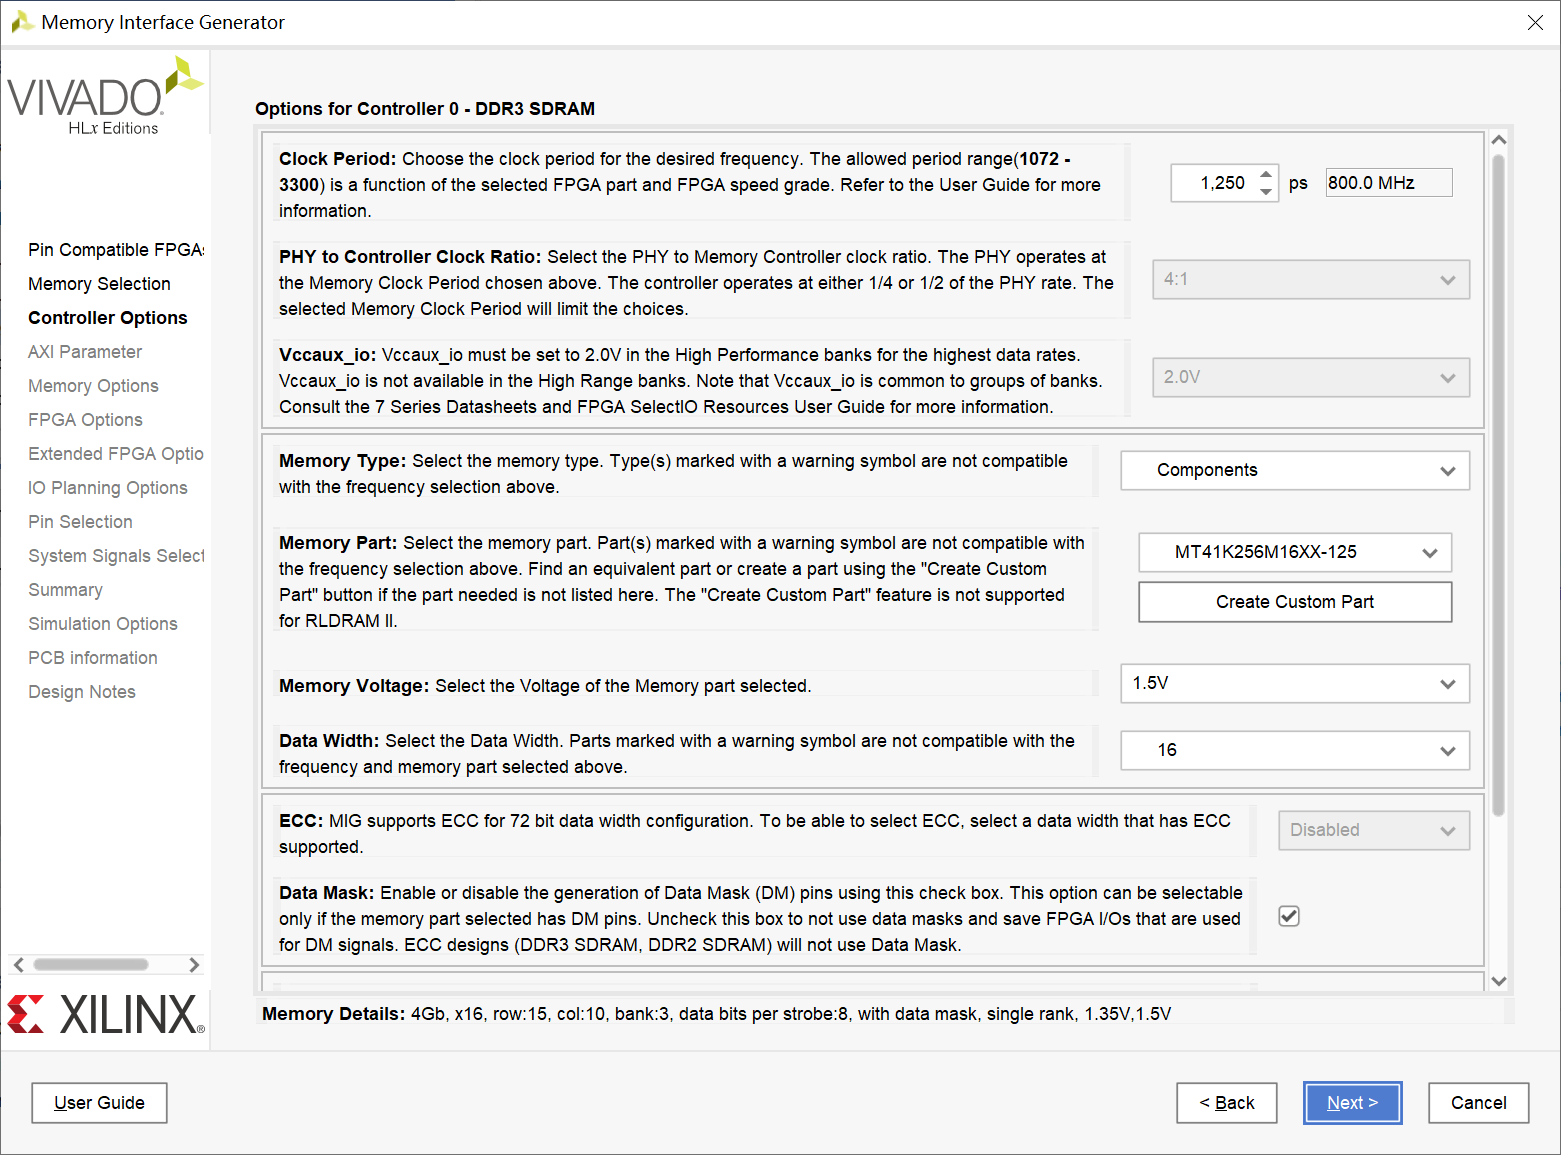The width and height of the screenshot is (1561, 1155).
Task: Click the PHY to Controller 4:1 dropdown
Action: [1311, 280]
